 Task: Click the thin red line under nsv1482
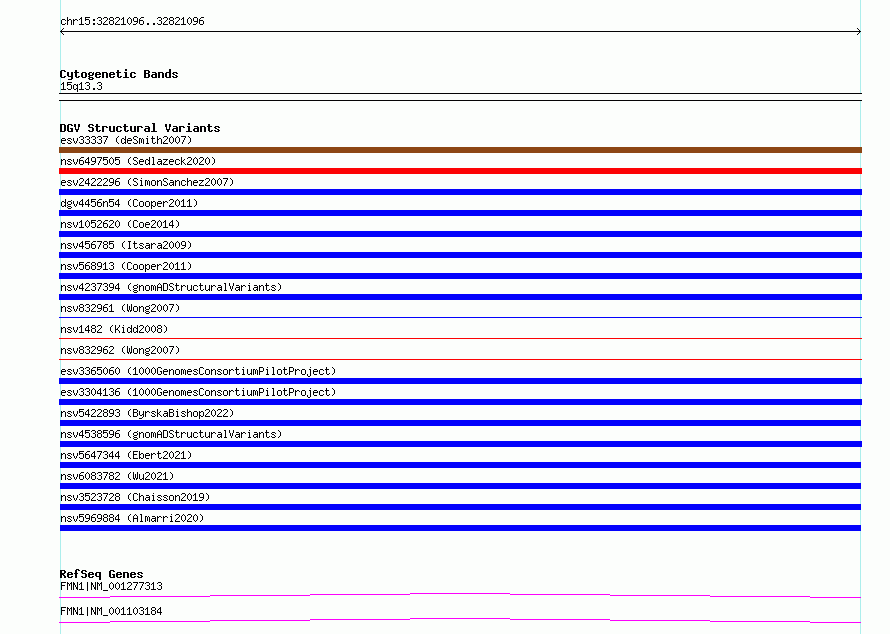(x=460, y=338)
